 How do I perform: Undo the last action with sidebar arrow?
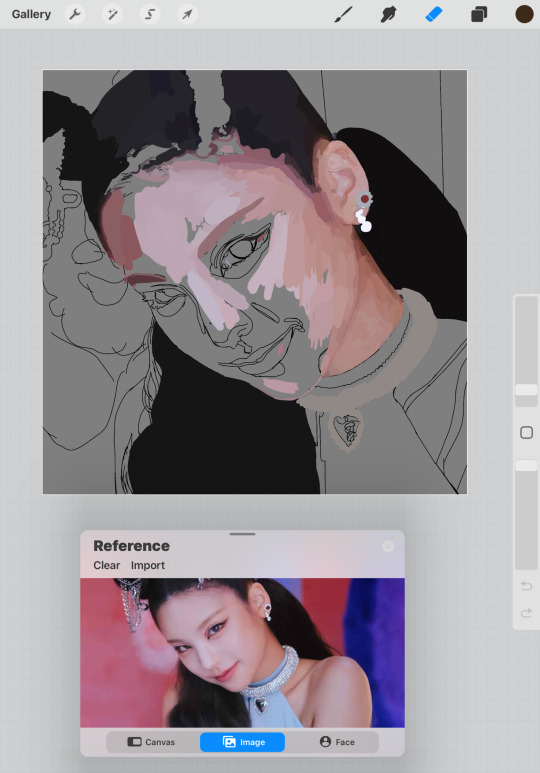pyautogui.click(x=526, y=586)
